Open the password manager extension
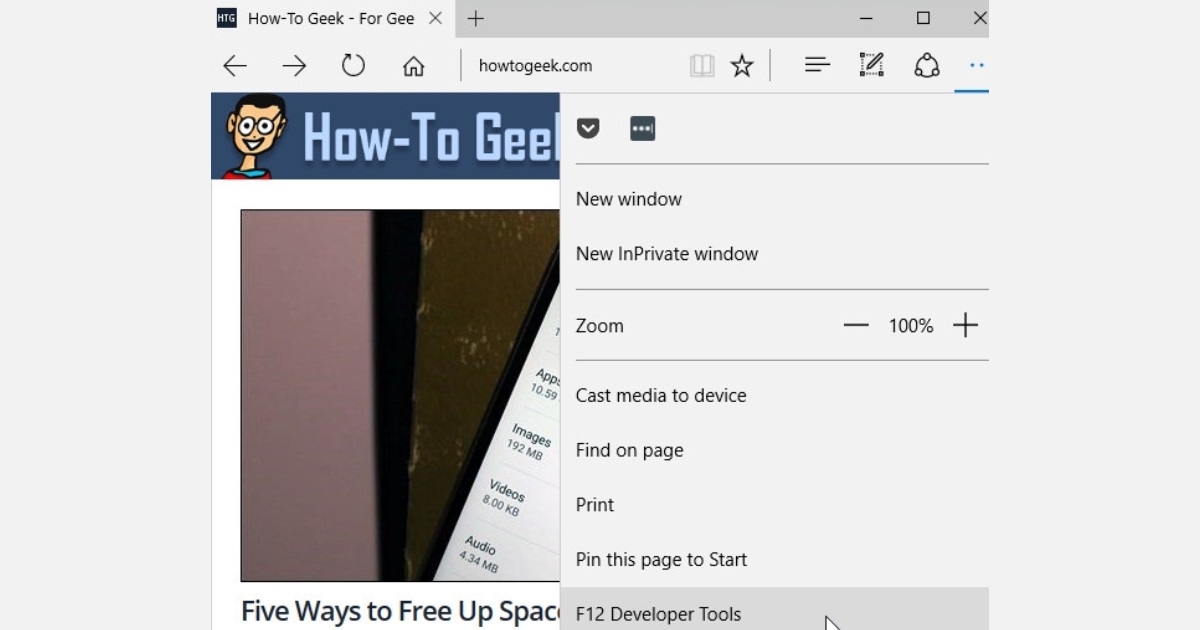The height and width of the screenshot is (630, 1200). (x=642, y=128)
